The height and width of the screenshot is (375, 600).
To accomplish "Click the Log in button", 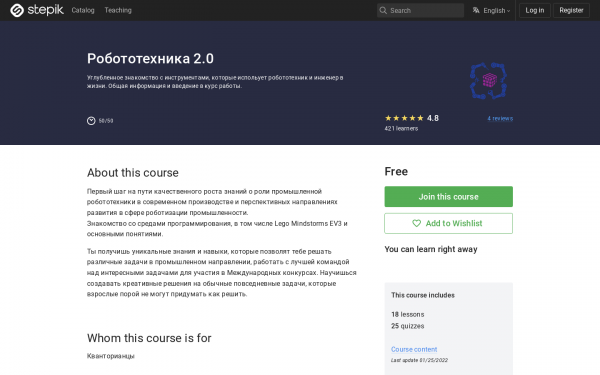I will (535, 10).
